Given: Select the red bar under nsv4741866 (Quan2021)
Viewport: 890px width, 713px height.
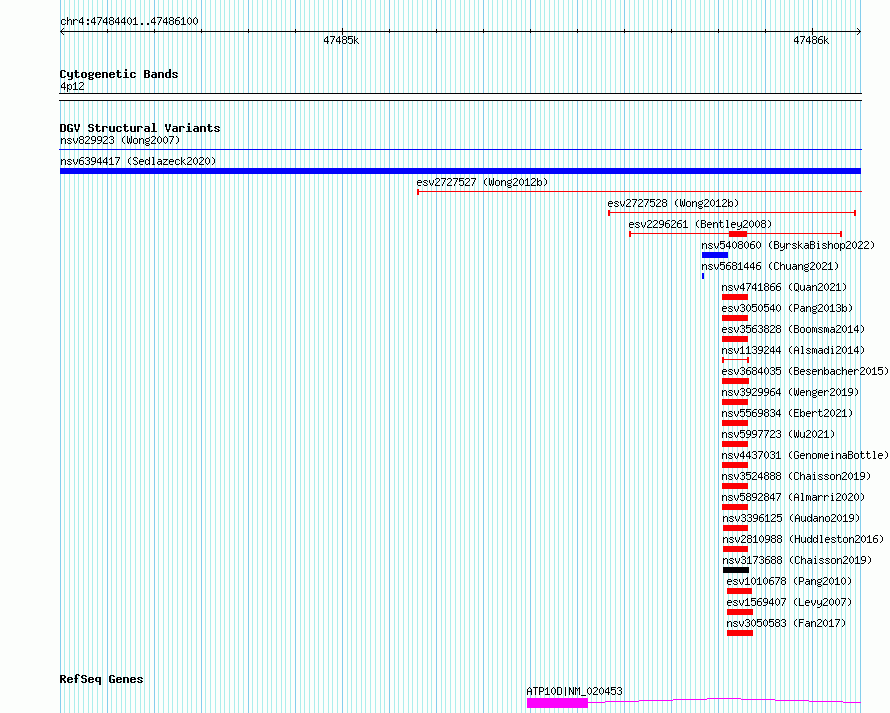Looking at the screenshot, I should coord(735,297).
